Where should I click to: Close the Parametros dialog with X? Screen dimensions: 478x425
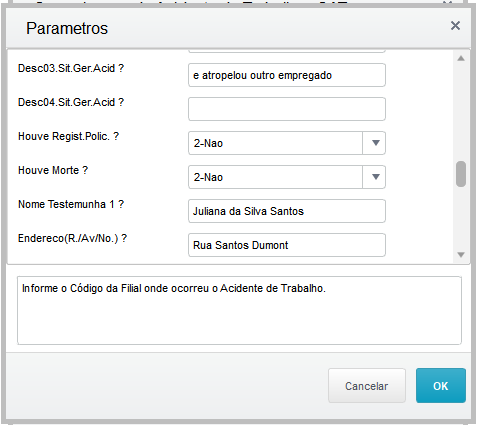pyautogui.click(x=455, y=26)
